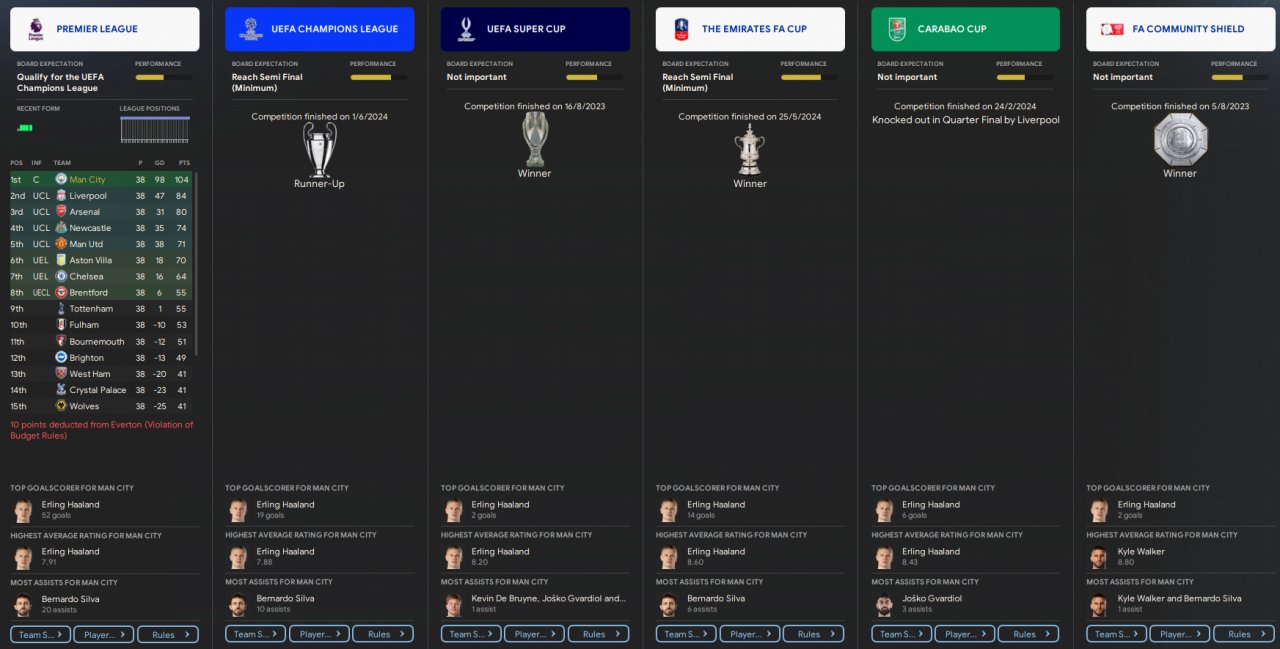Click Bernardo Silva's Premier League assists portrait
Viewport: 1280px width, 649px height.
click(x=23, y=604)
